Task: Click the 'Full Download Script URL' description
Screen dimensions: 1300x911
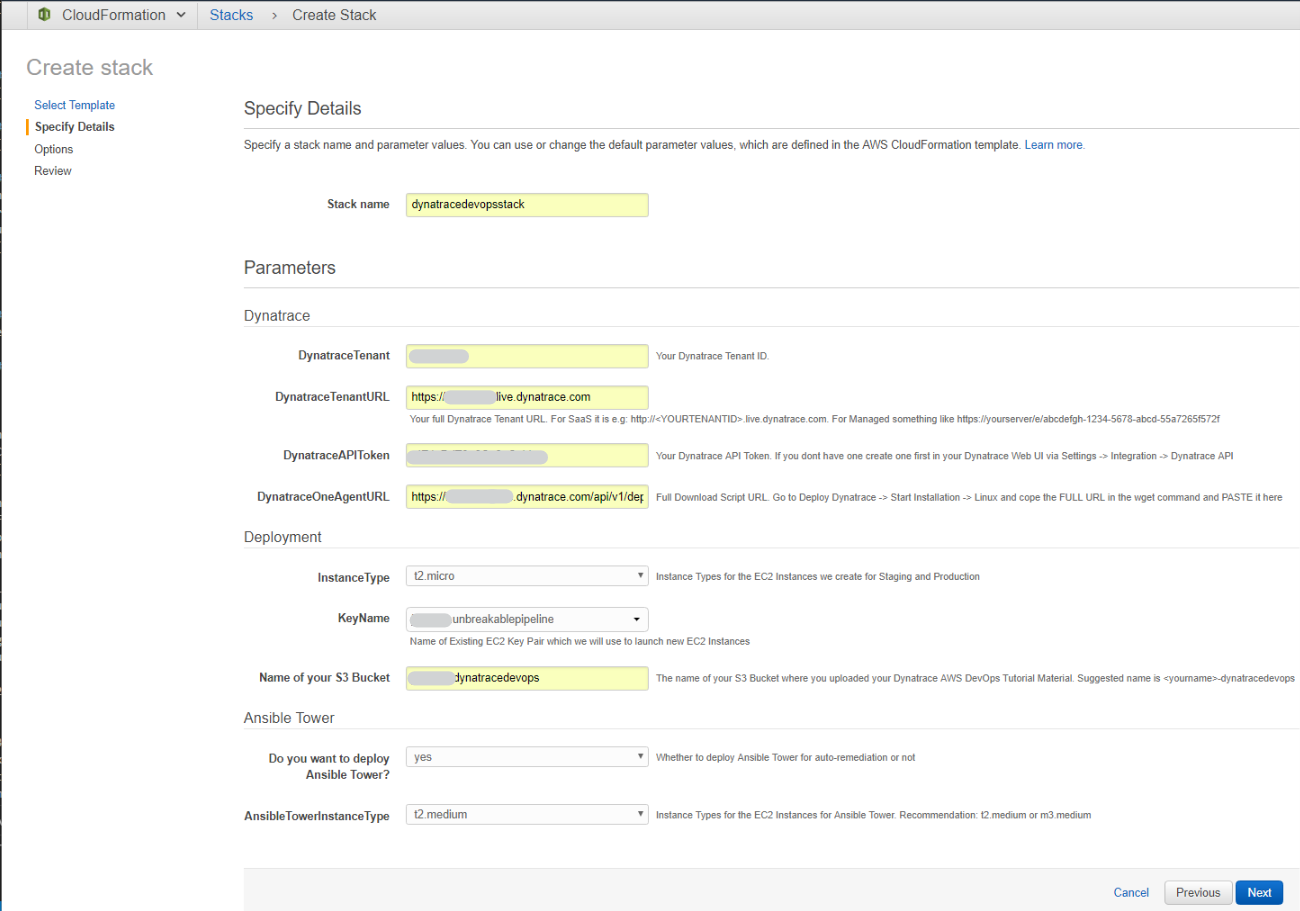Action: [969, 497]
